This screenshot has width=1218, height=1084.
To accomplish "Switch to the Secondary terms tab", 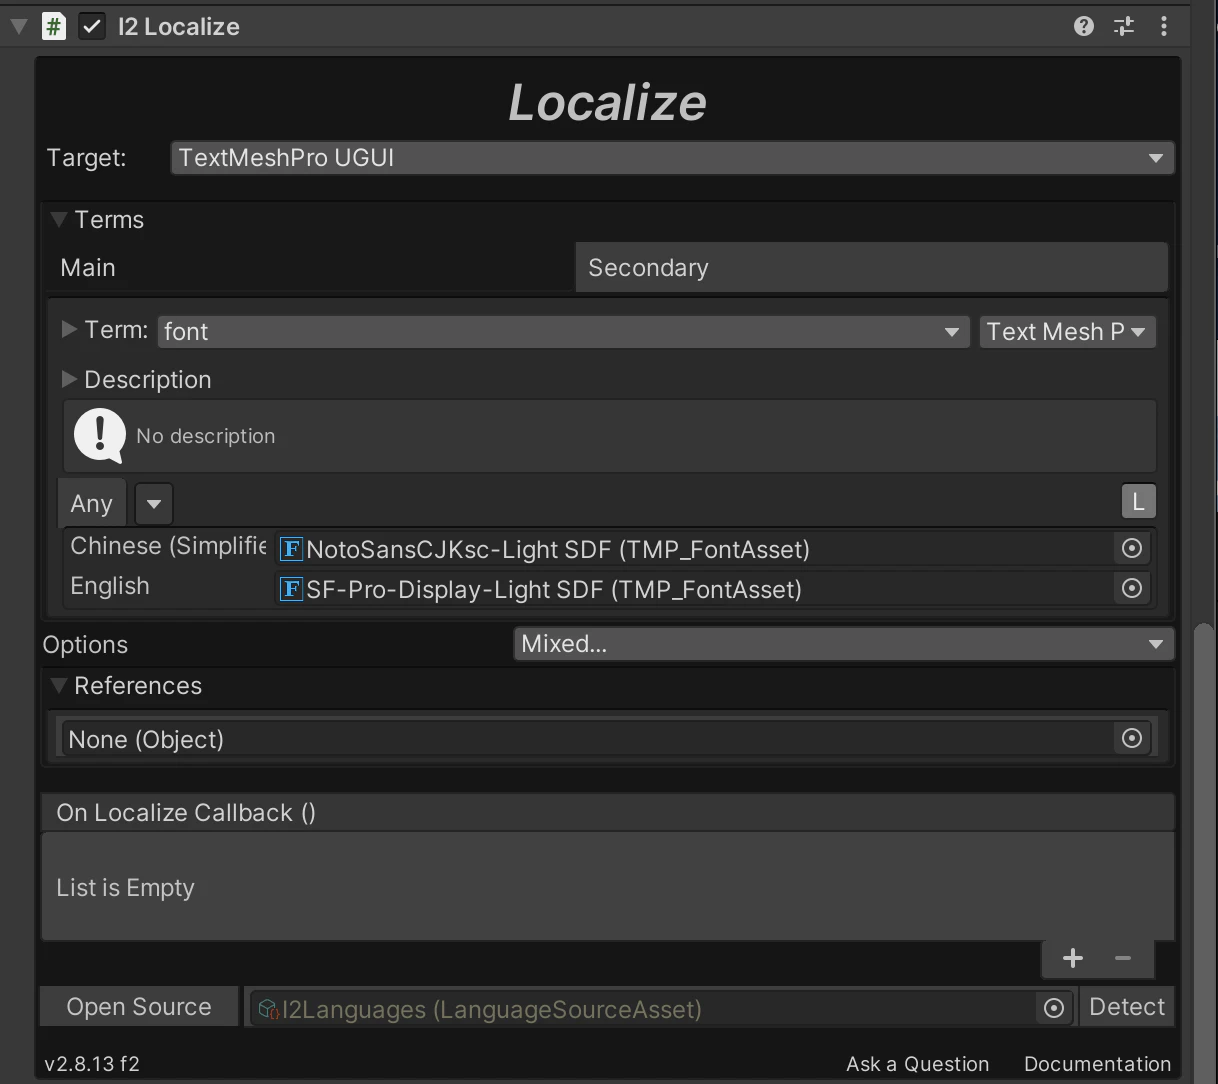I will pyautogui.click(x=872, y=267).
